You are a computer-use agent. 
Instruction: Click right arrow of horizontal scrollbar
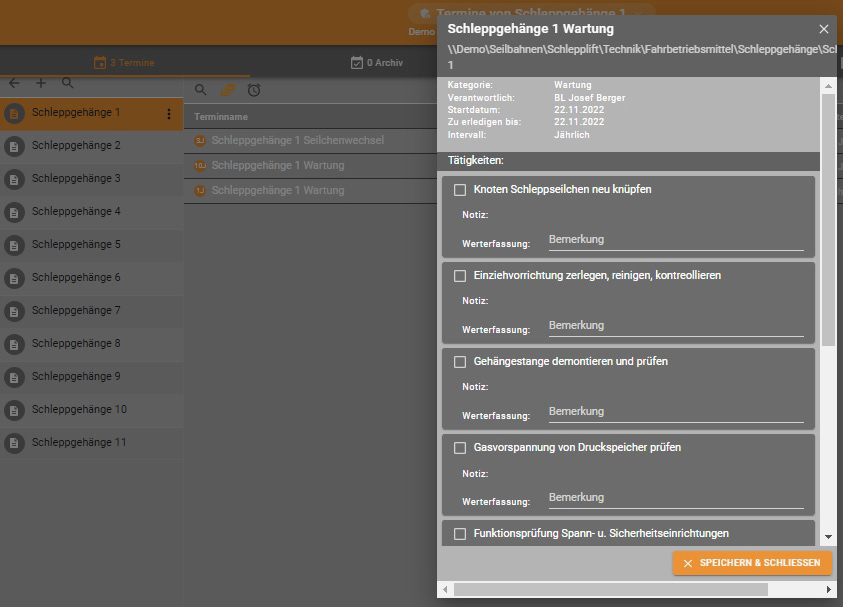828,590
